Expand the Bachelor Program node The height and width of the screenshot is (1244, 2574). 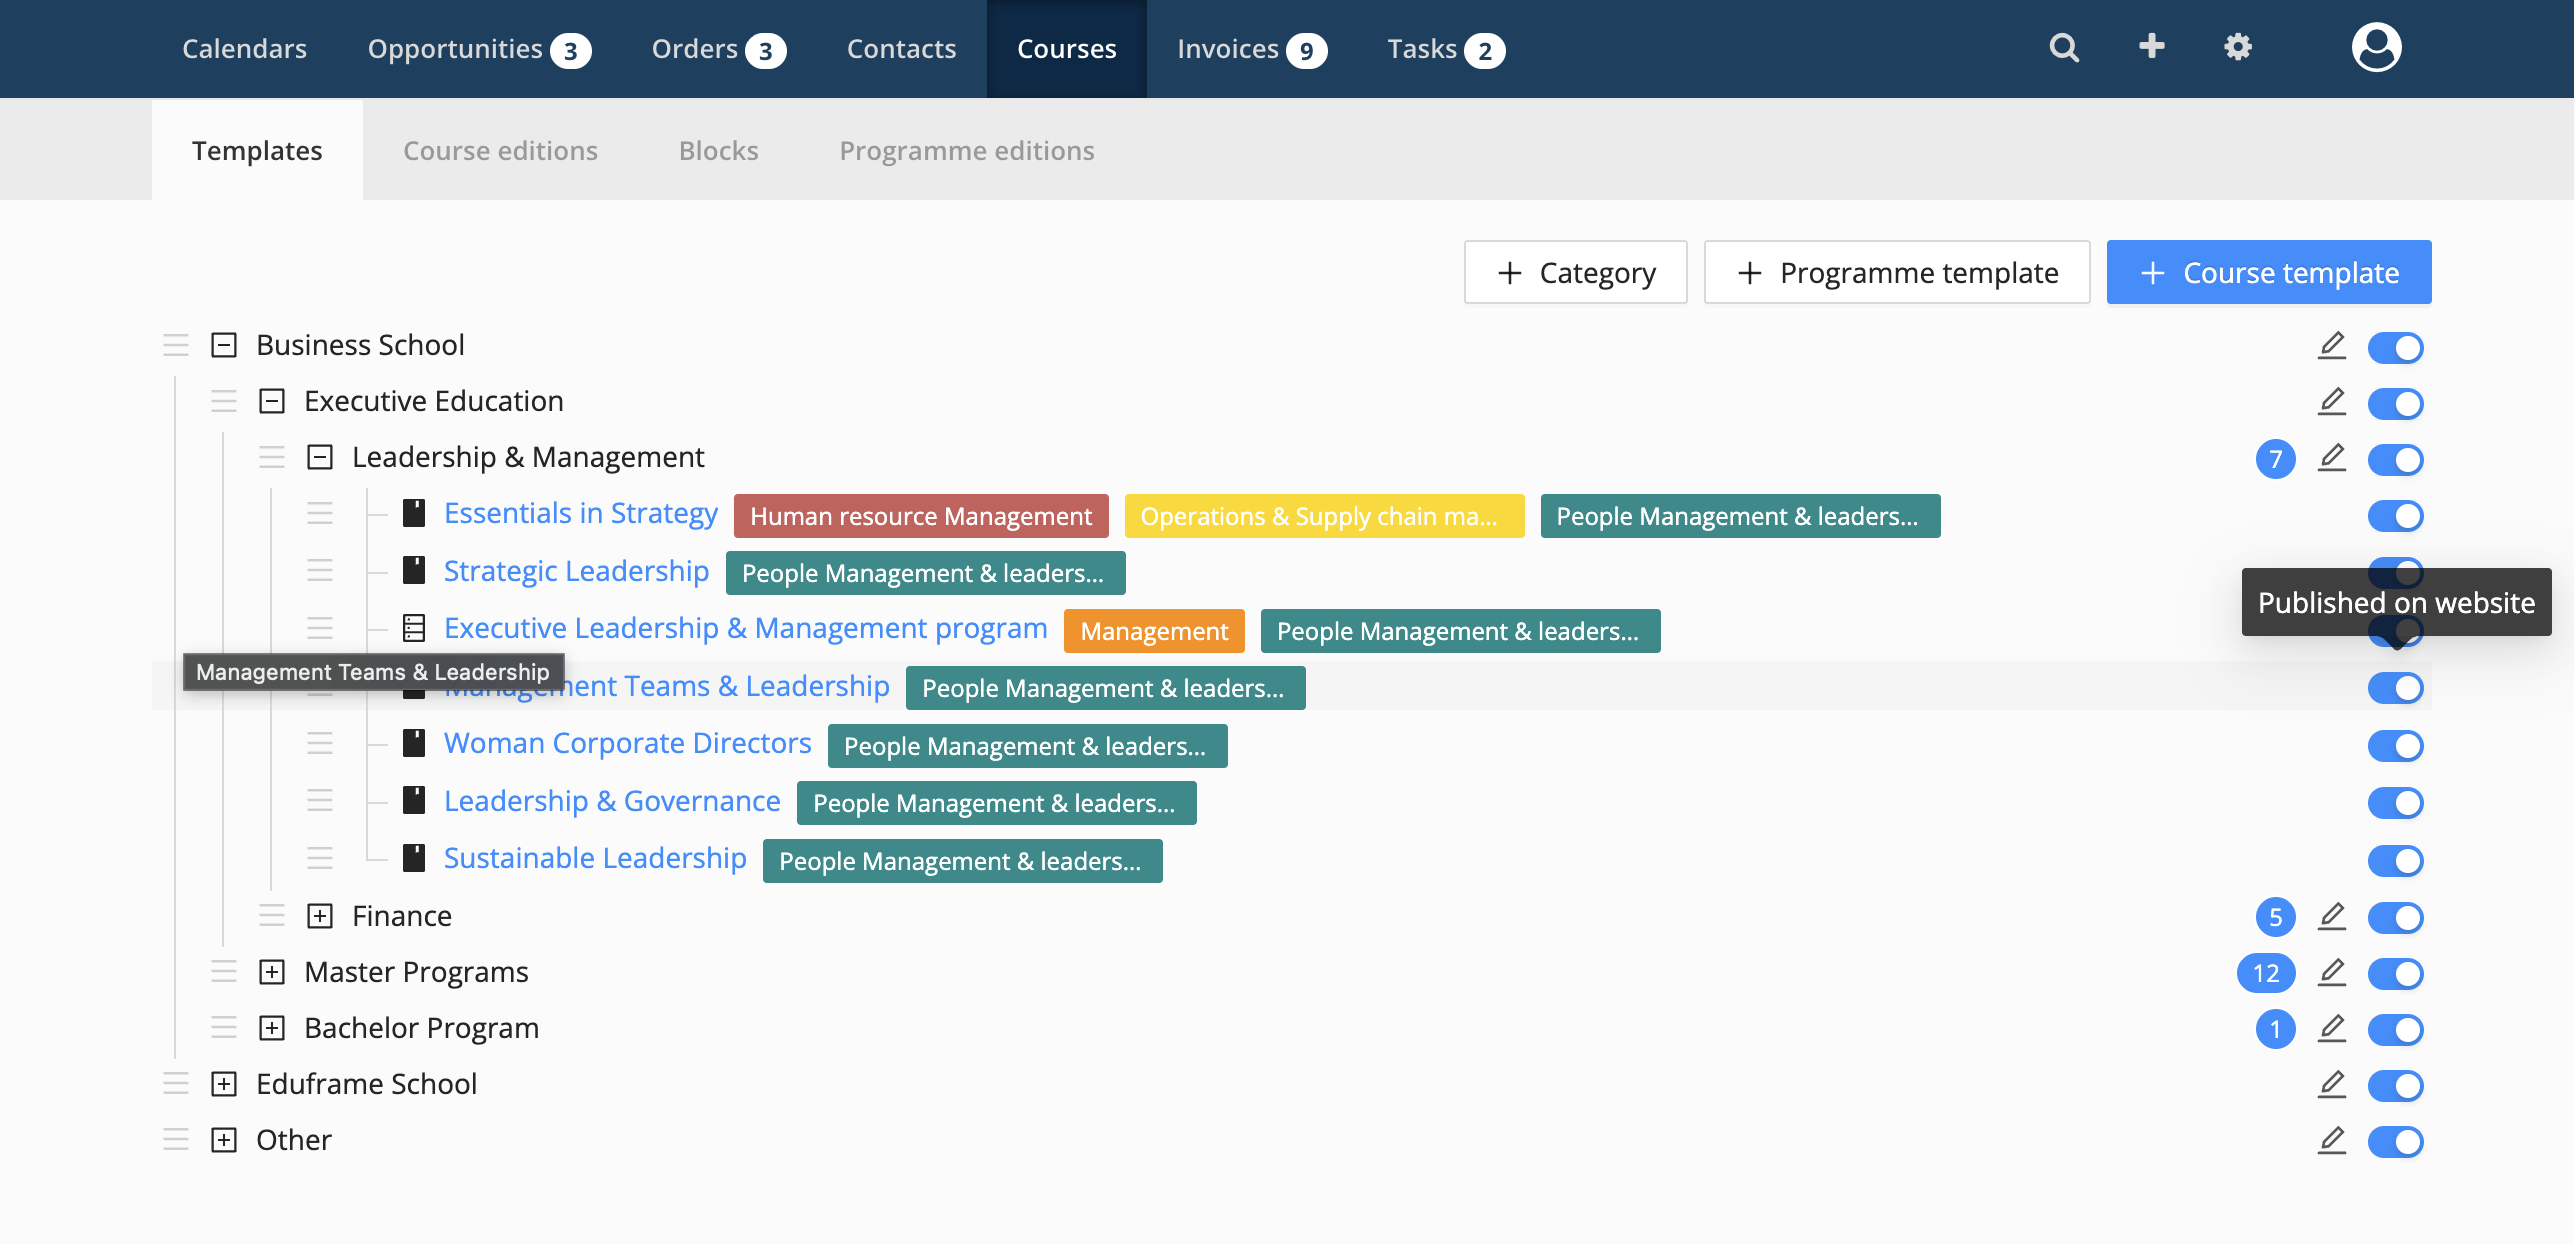tap(272, 1028)
